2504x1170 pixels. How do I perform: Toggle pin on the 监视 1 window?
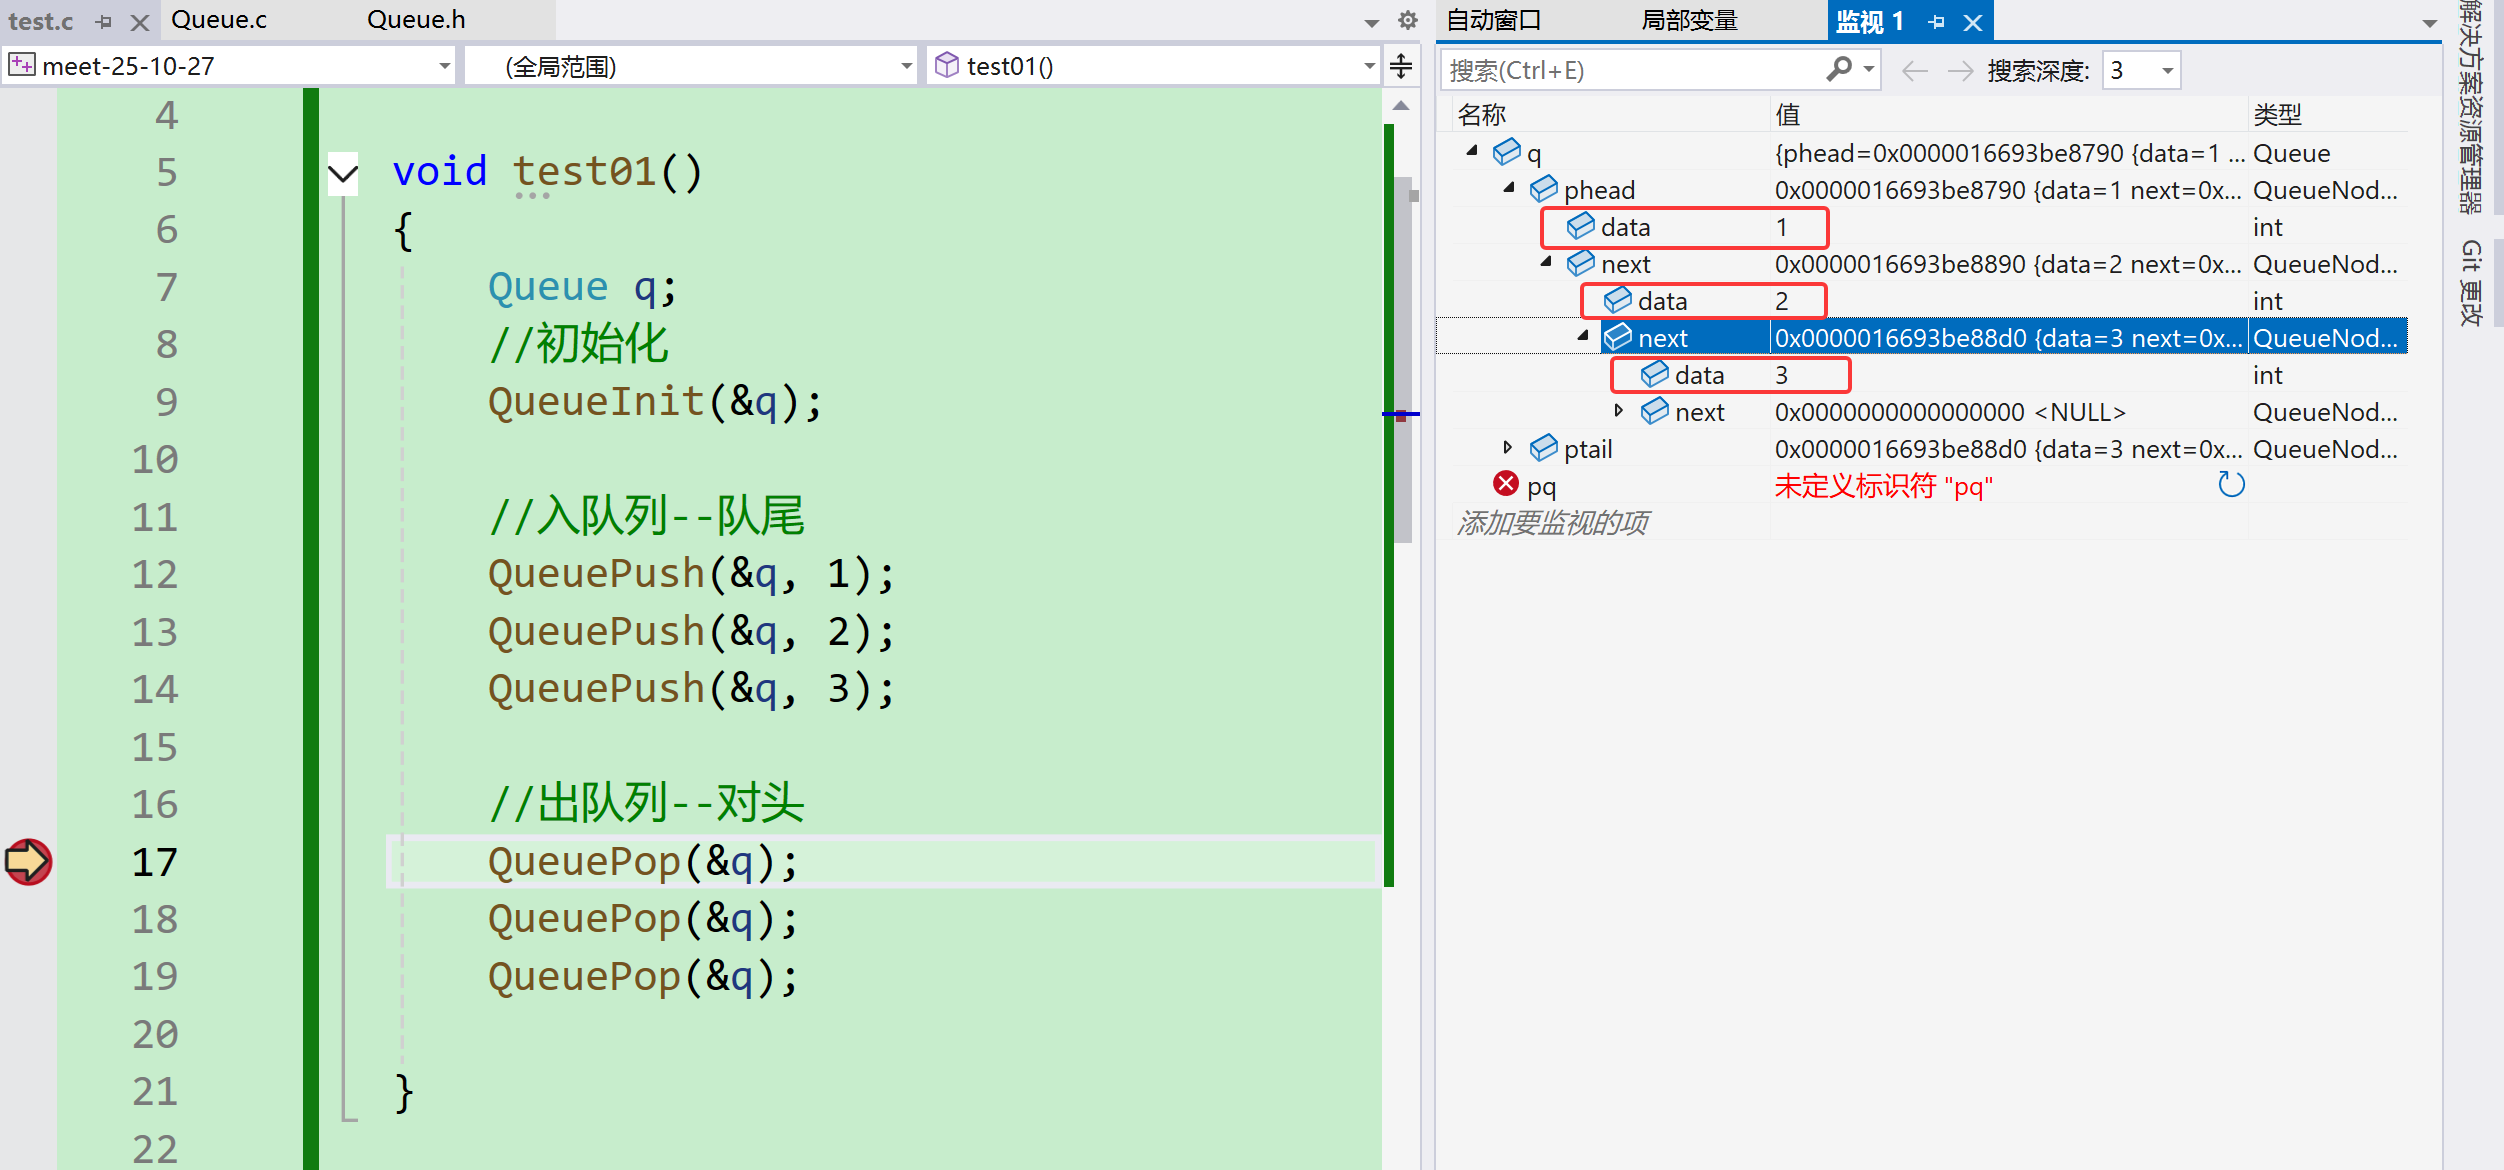1937,21
